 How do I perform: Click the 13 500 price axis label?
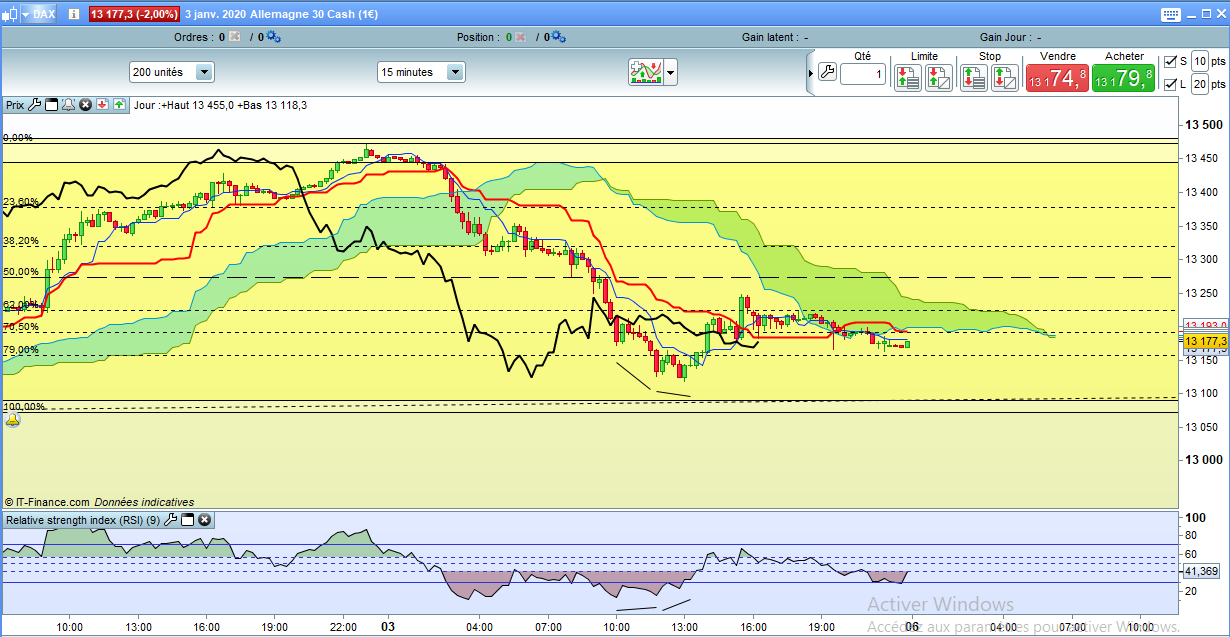(x=1203, y=125)
